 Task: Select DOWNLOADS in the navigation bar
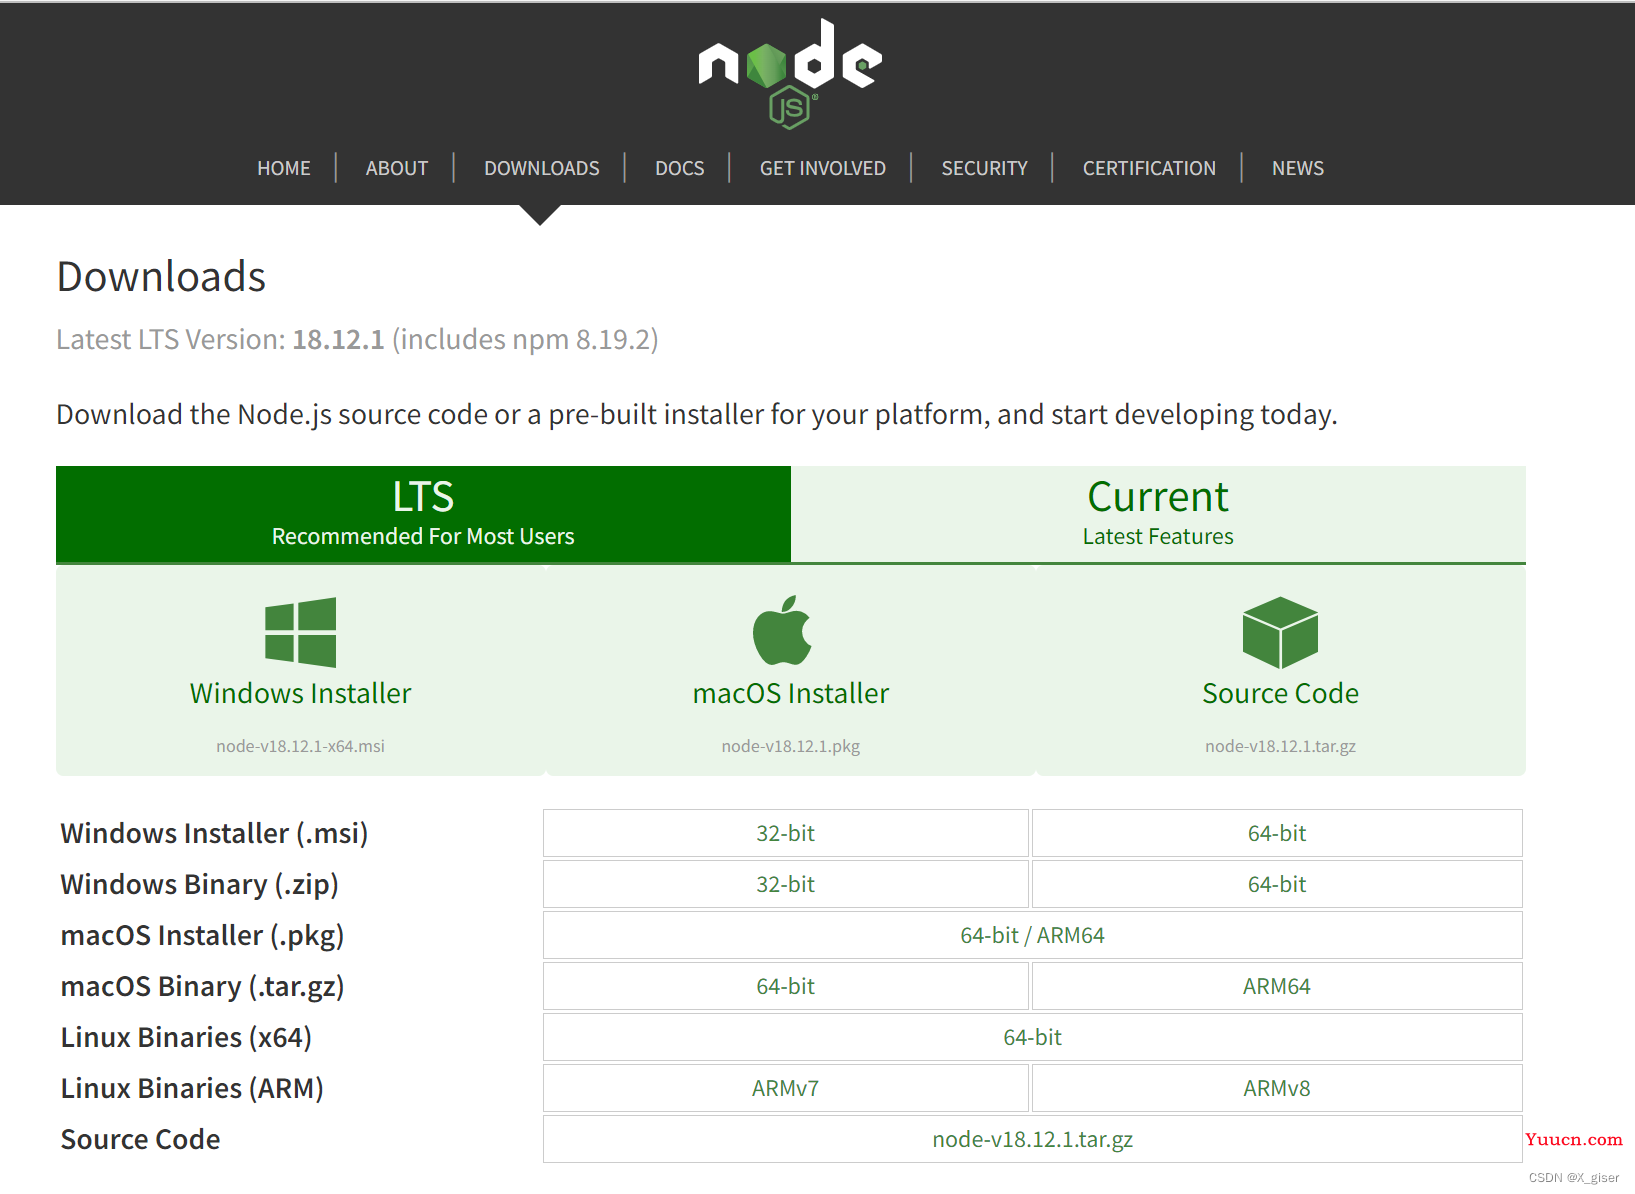point(542,168)
